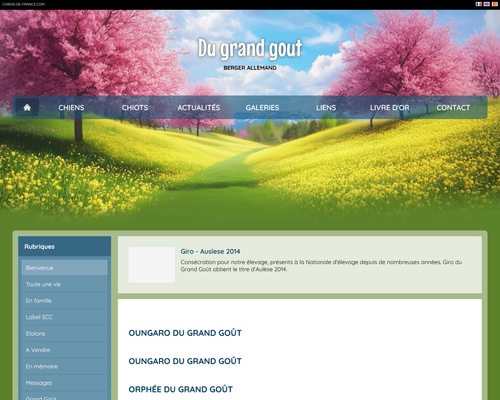The width and height of the screenshot is (500, 400).
Task: Open the Toute une vie rubrique
Action: coord(65,284)
